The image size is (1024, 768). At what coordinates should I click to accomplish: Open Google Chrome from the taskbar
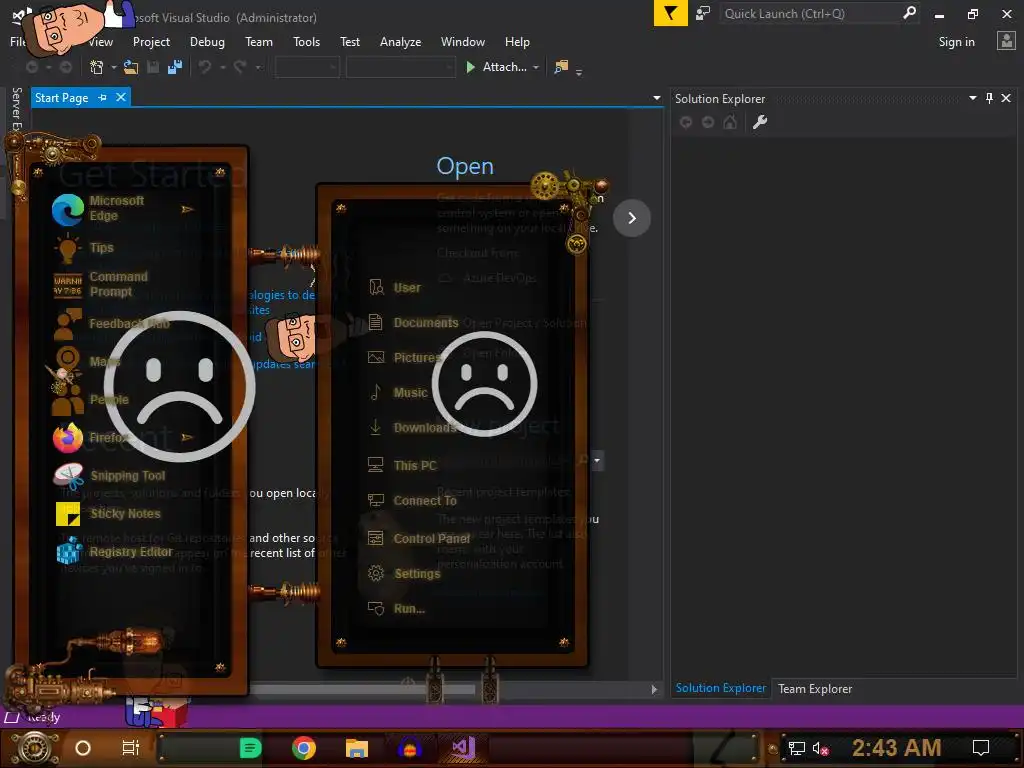(x=304, y=748)
